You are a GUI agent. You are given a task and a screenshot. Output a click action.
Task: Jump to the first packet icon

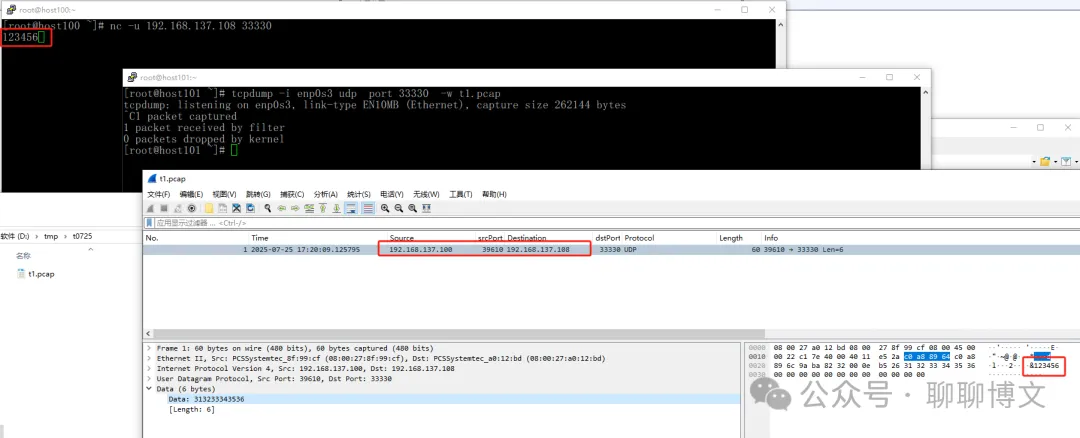tap(323, 208)
